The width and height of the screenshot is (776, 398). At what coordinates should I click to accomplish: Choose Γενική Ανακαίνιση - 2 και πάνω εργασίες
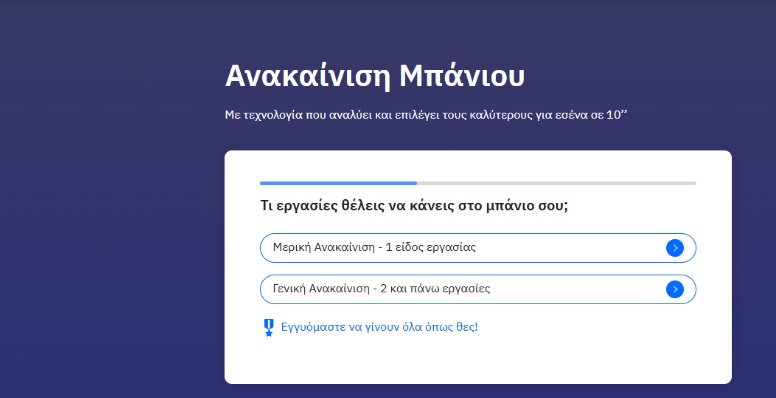(x=478, y=289)
